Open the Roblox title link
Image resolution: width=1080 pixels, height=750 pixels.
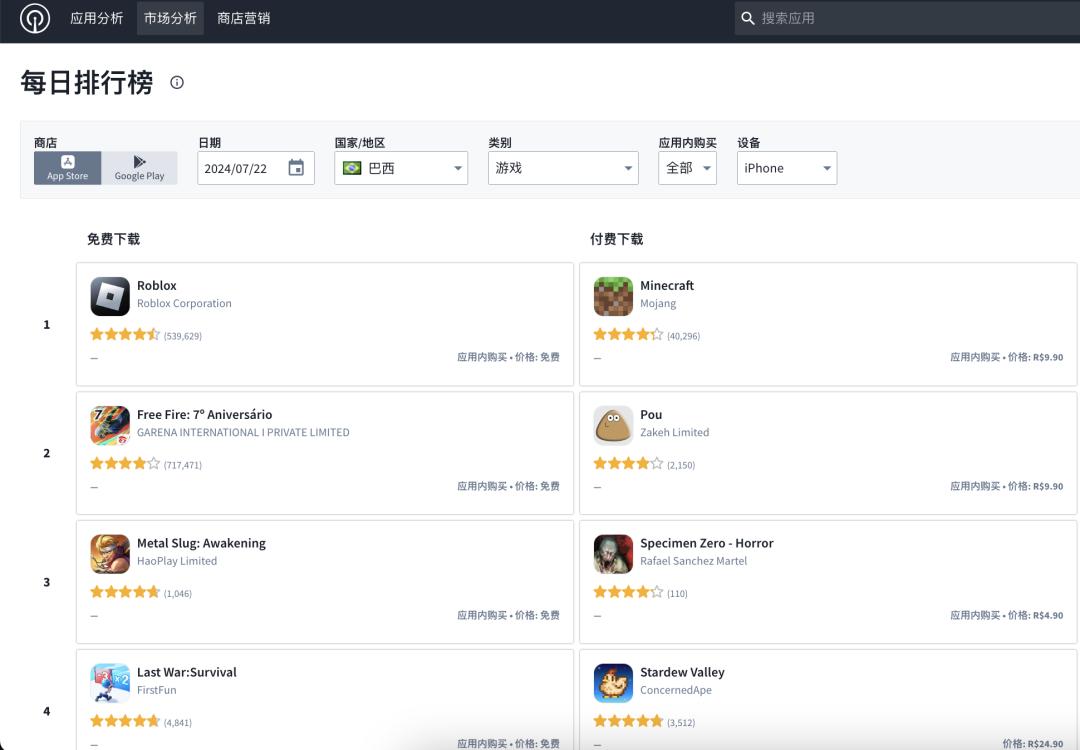pos(156,285)
